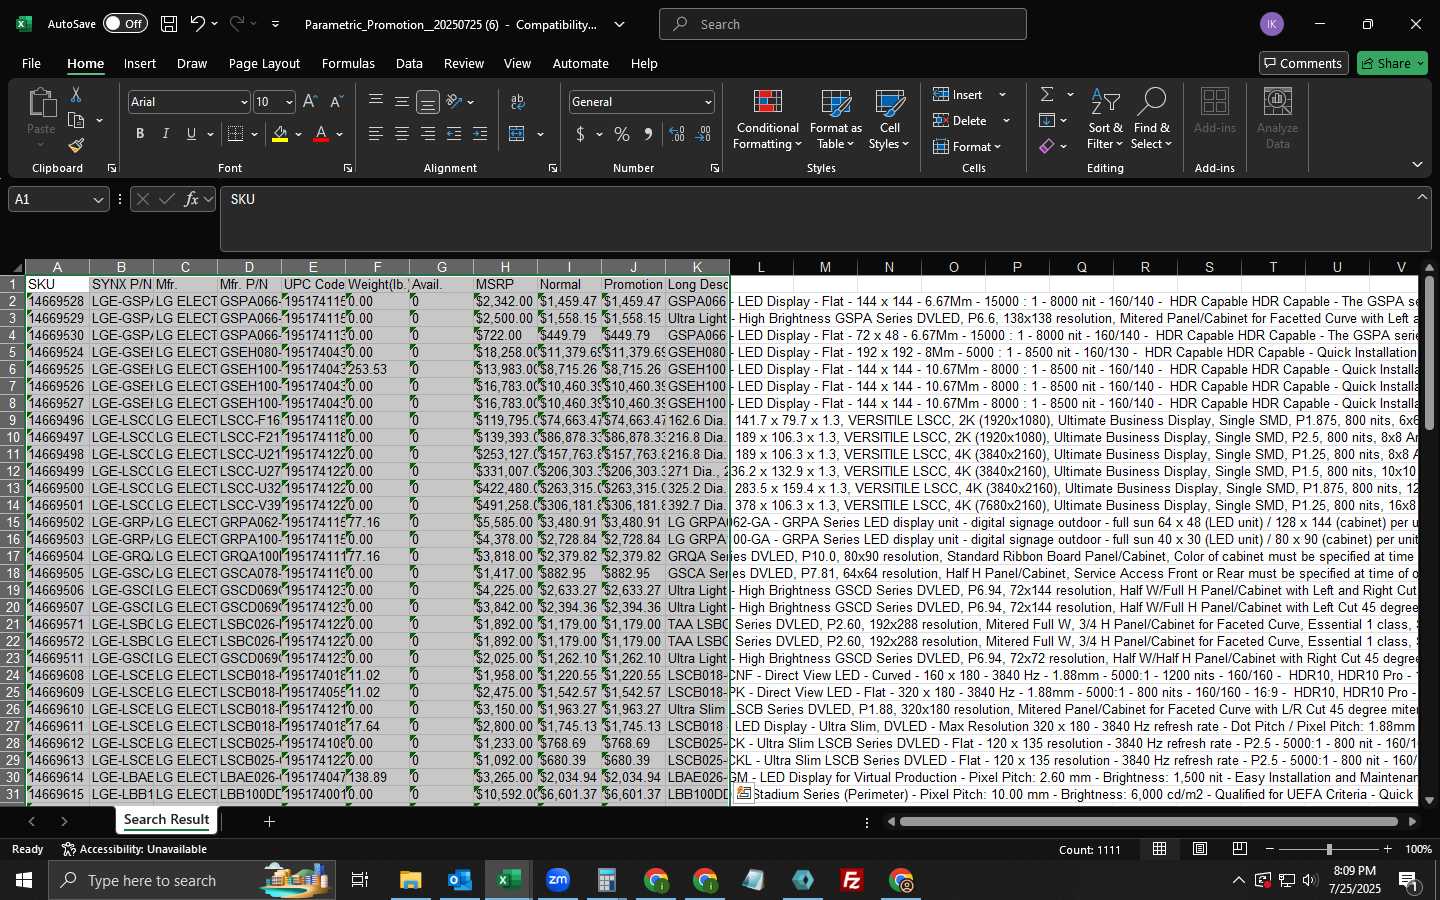Expand Format as Table menu

tap(835, 119)
